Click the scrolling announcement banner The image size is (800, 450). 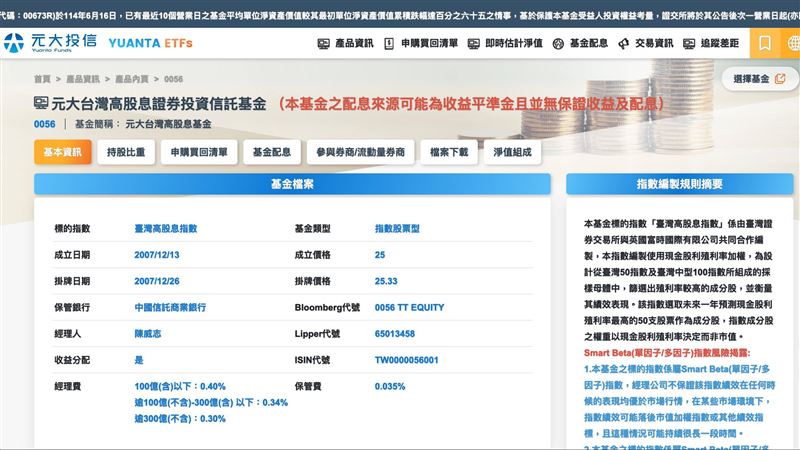click(x=400, y=15)
